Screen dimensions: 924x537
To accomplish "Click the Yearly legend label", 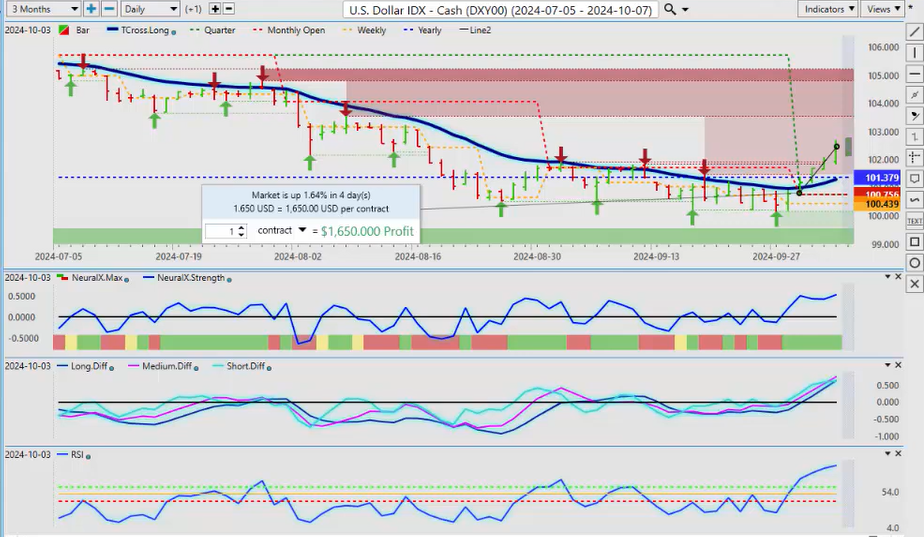I will (430, 30).
